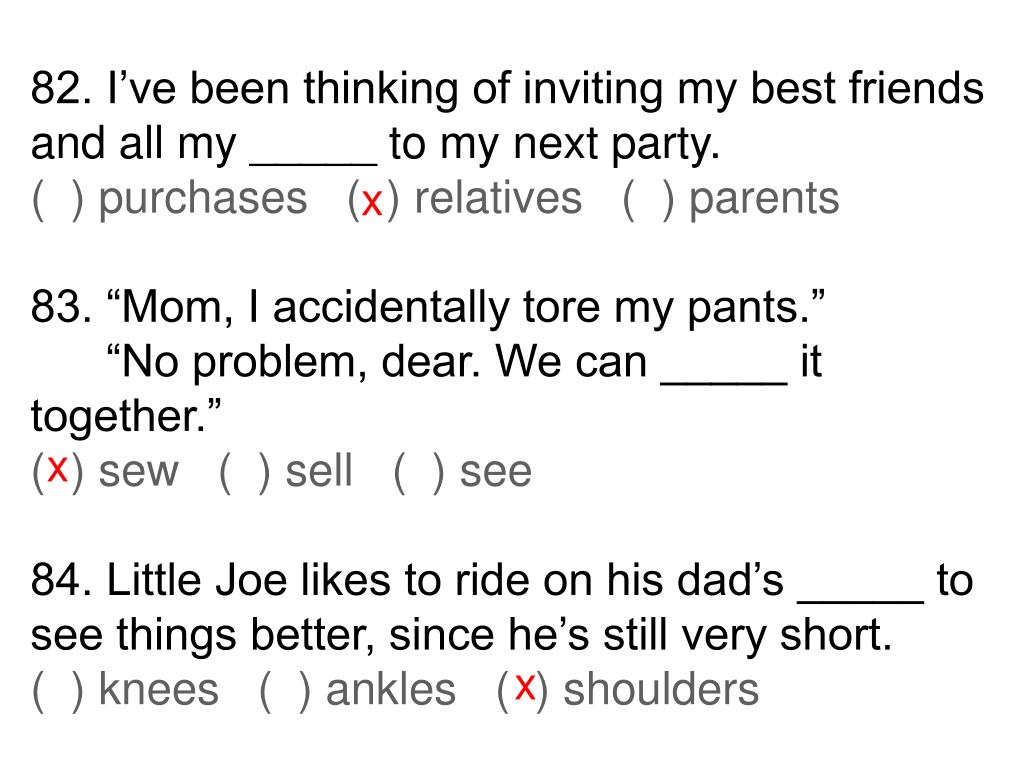Click the question number 83
Viewport: 1024px width, 768px height.
(x=61, y=306)
